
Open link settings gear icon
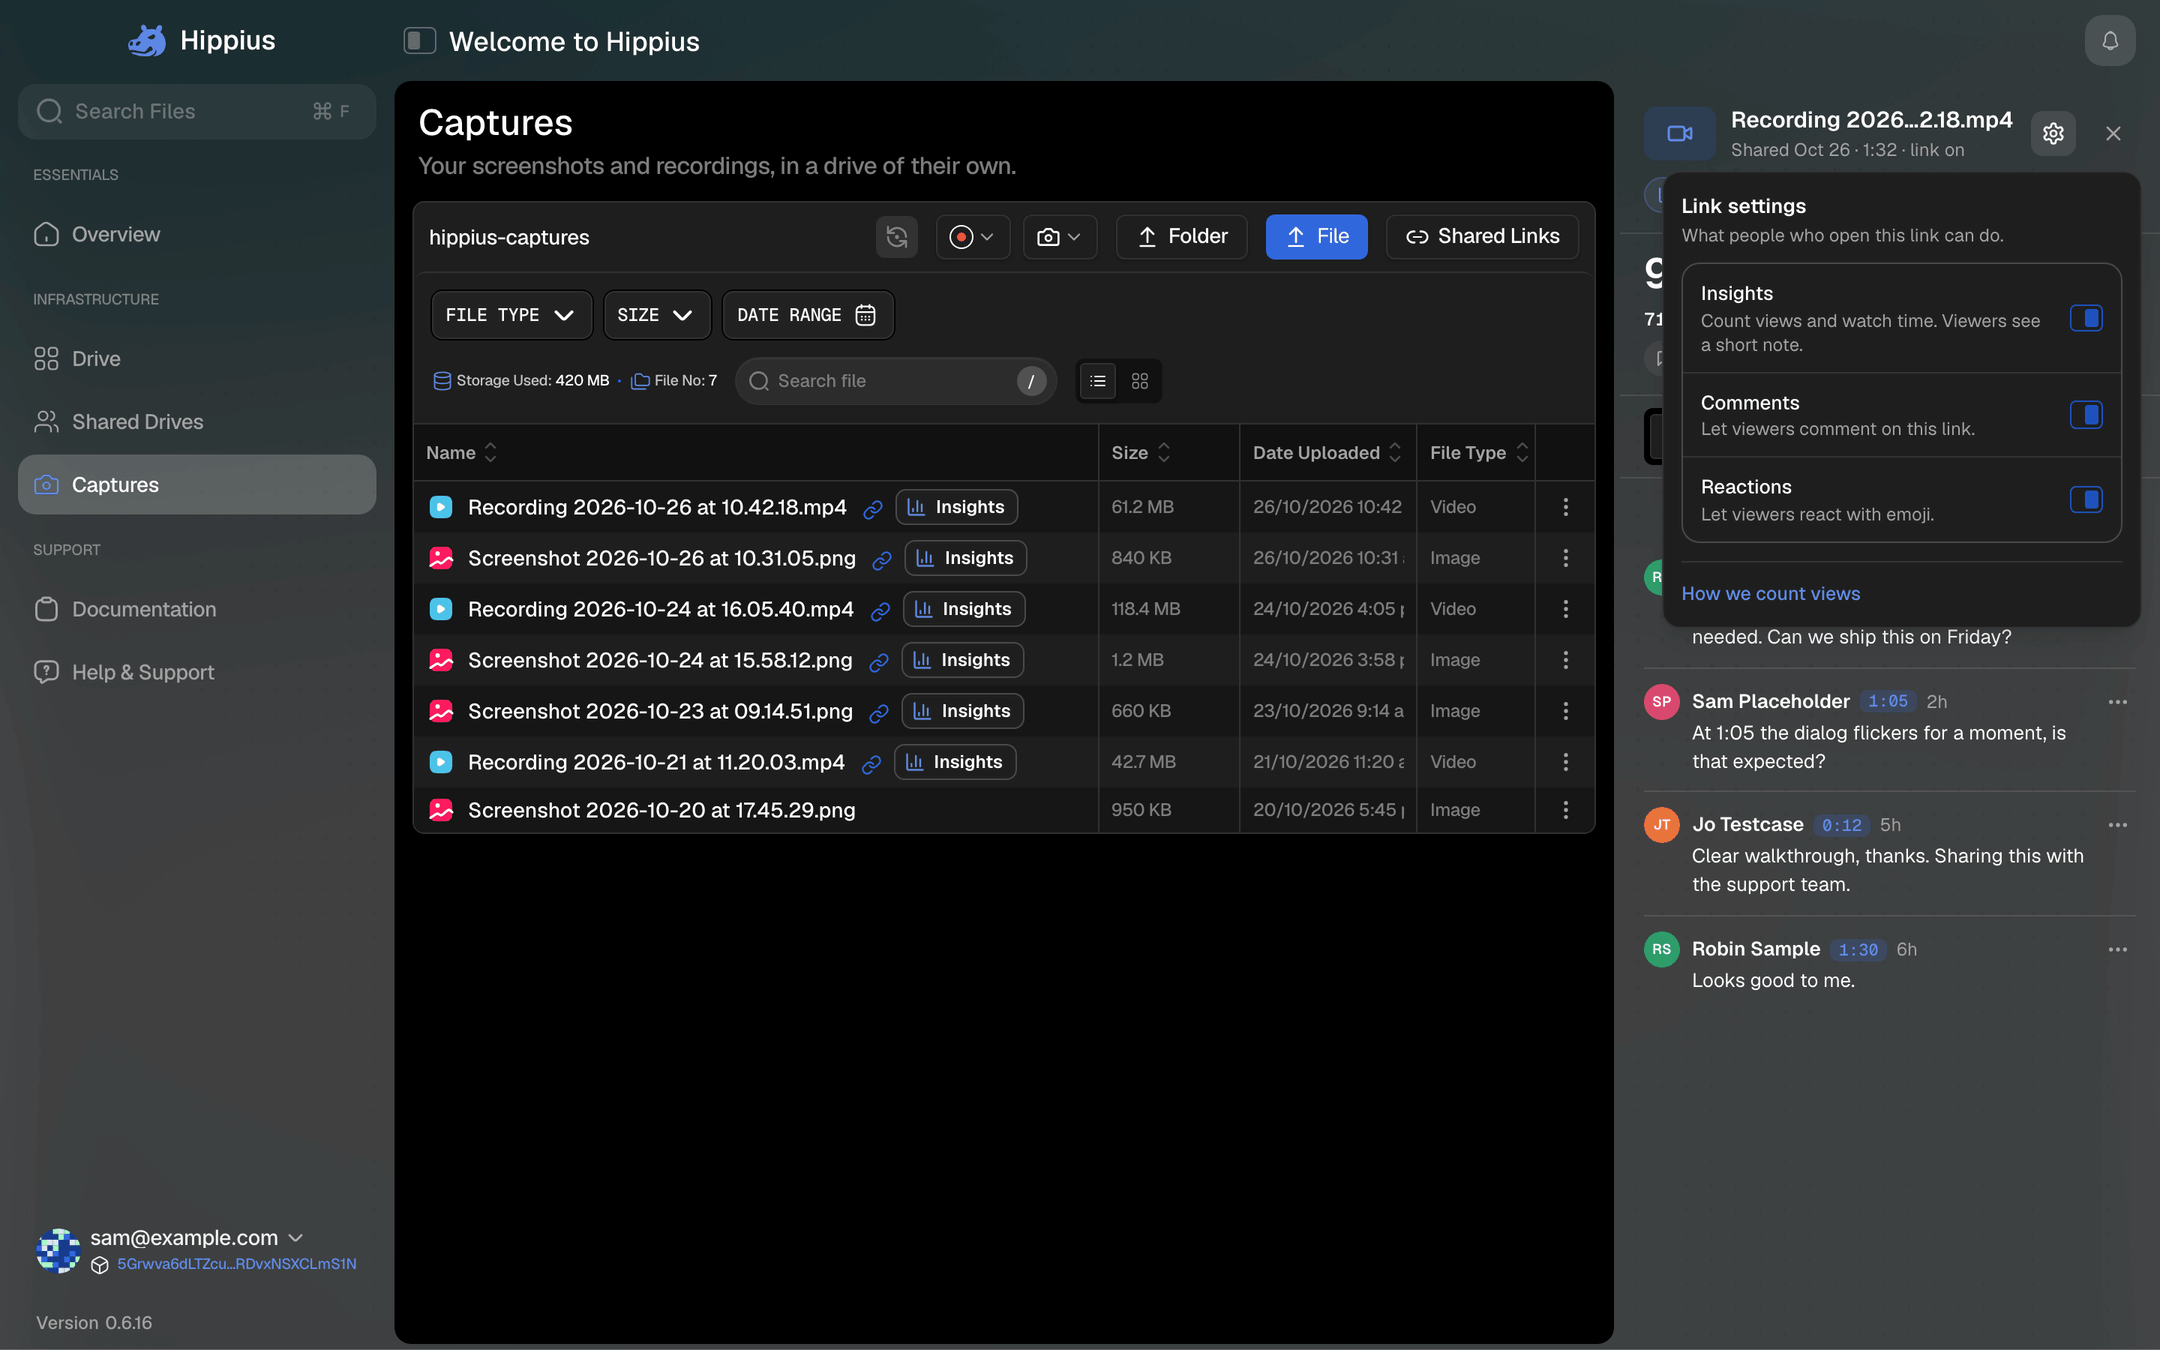coord(2053,133)
